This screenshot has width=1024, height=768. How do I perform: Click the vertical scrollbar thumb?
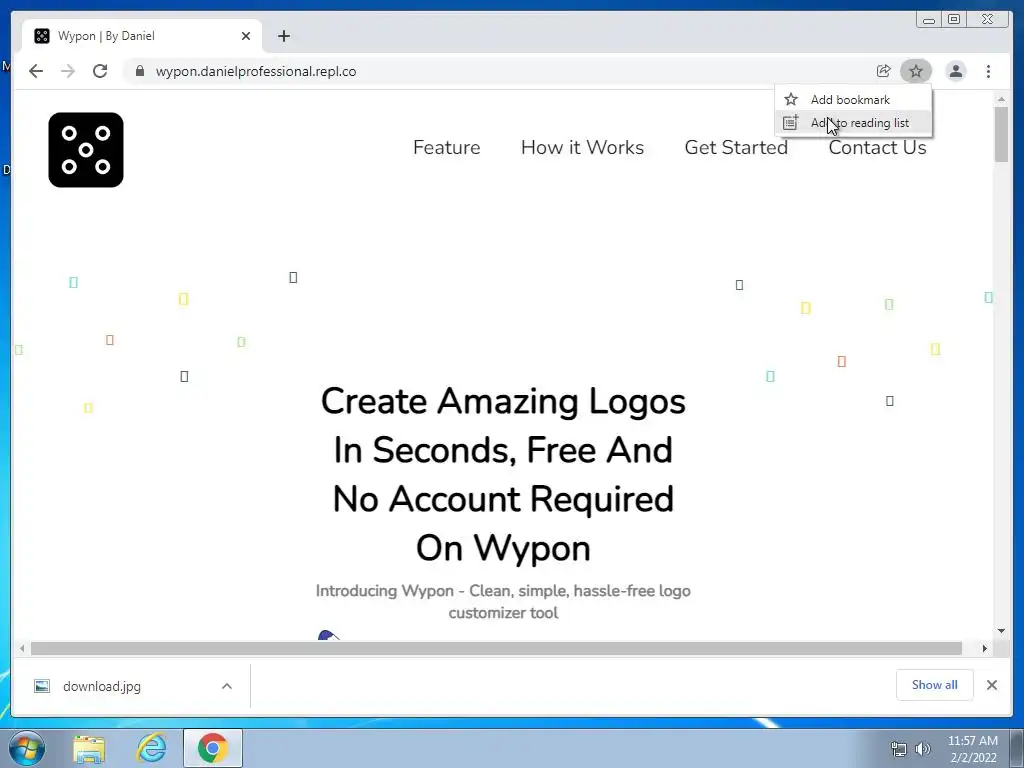[x=1001, y=135]
